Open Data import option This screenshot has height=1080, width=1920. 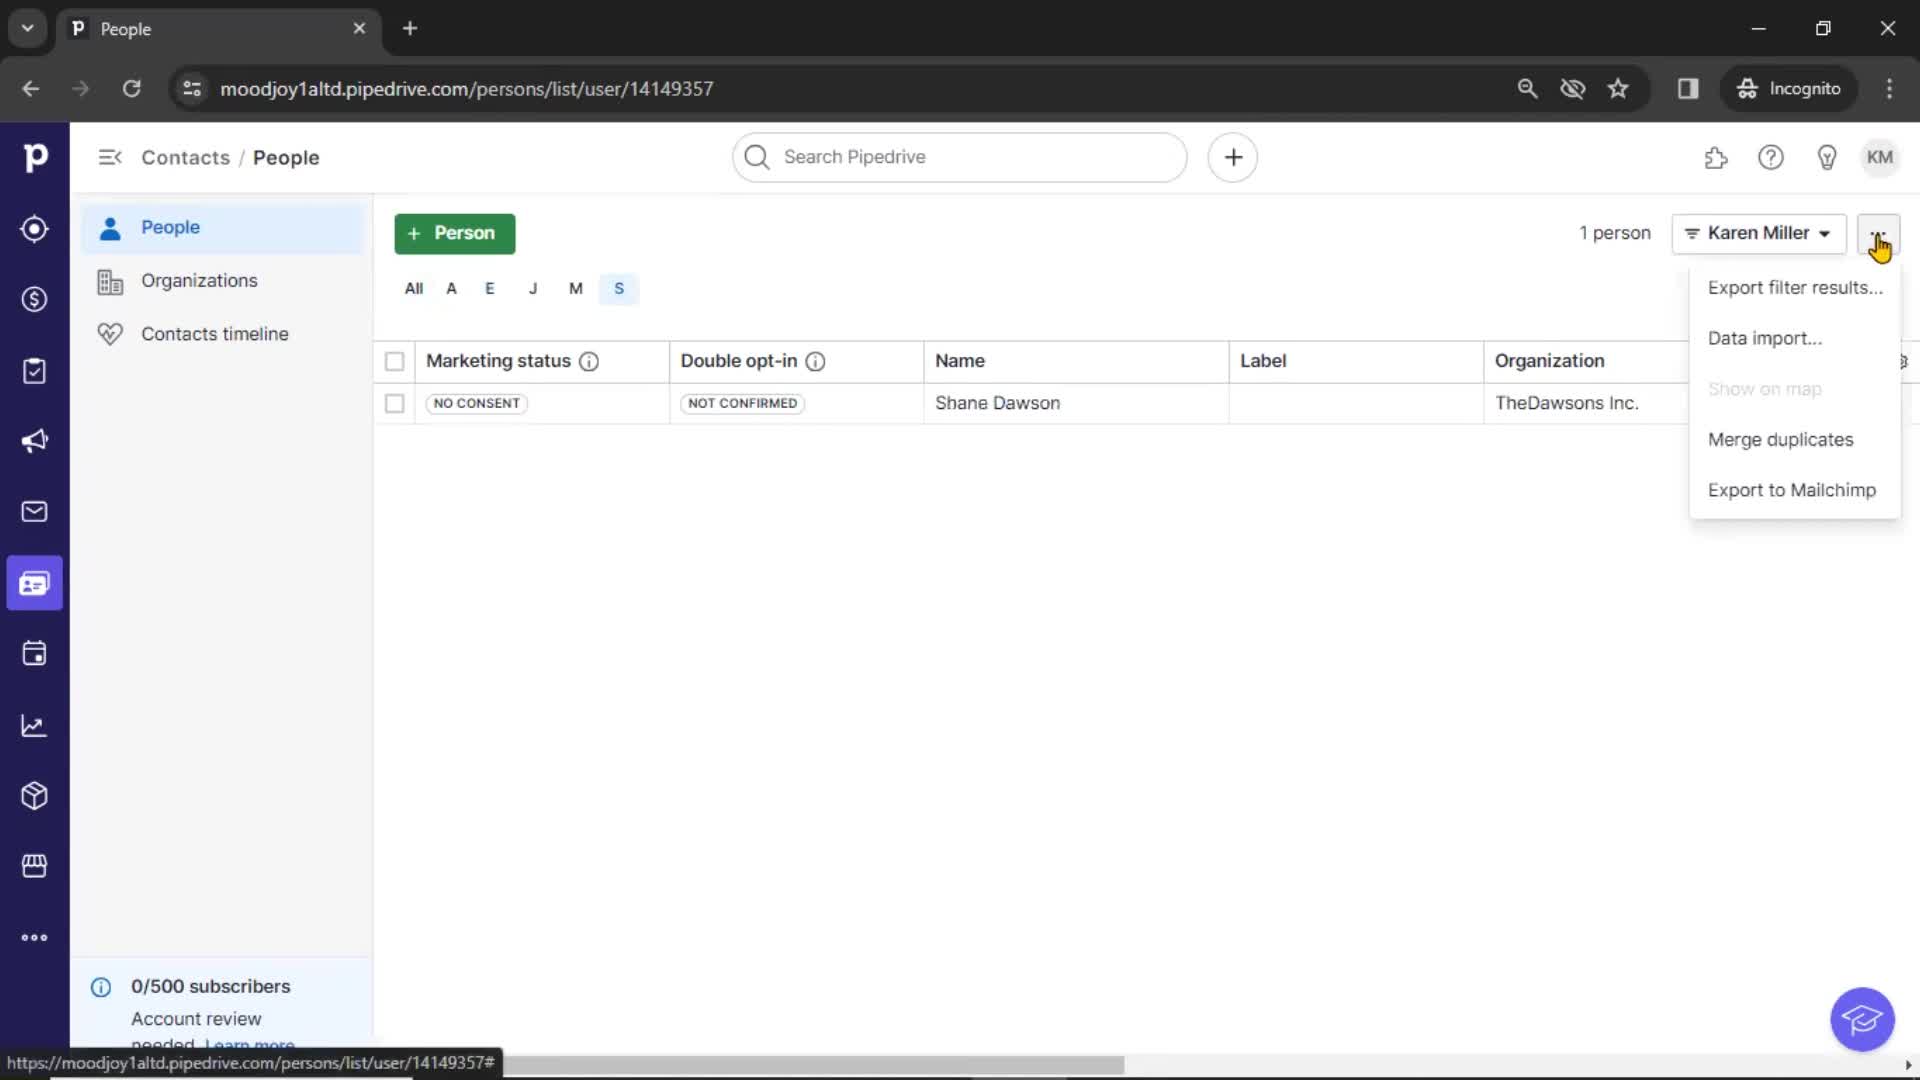pyautogui.click(x=1764, y=338)
